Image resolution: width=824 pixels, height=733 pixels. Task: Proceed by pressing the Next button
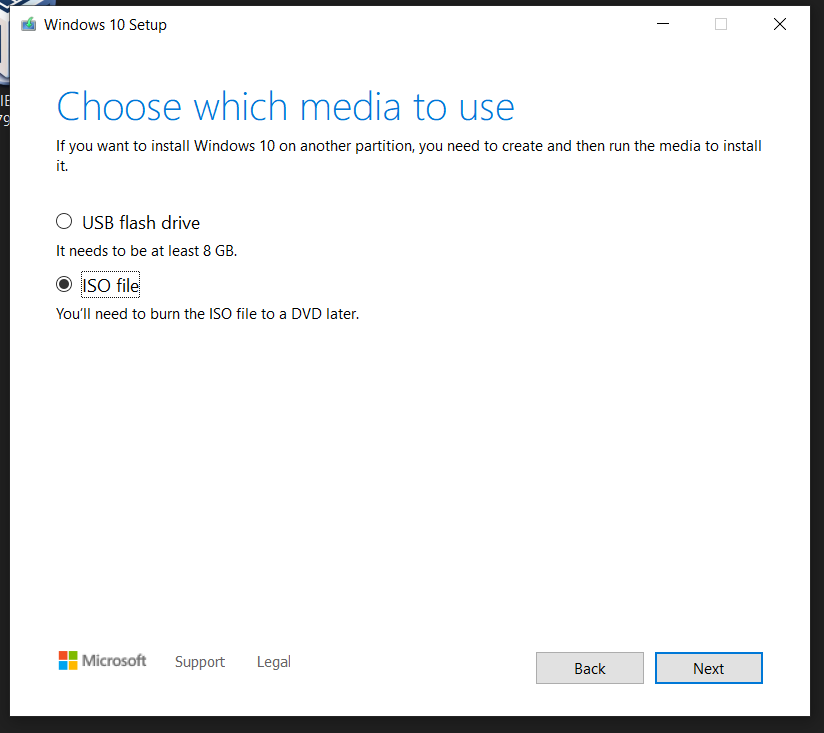tap(708, 668)
